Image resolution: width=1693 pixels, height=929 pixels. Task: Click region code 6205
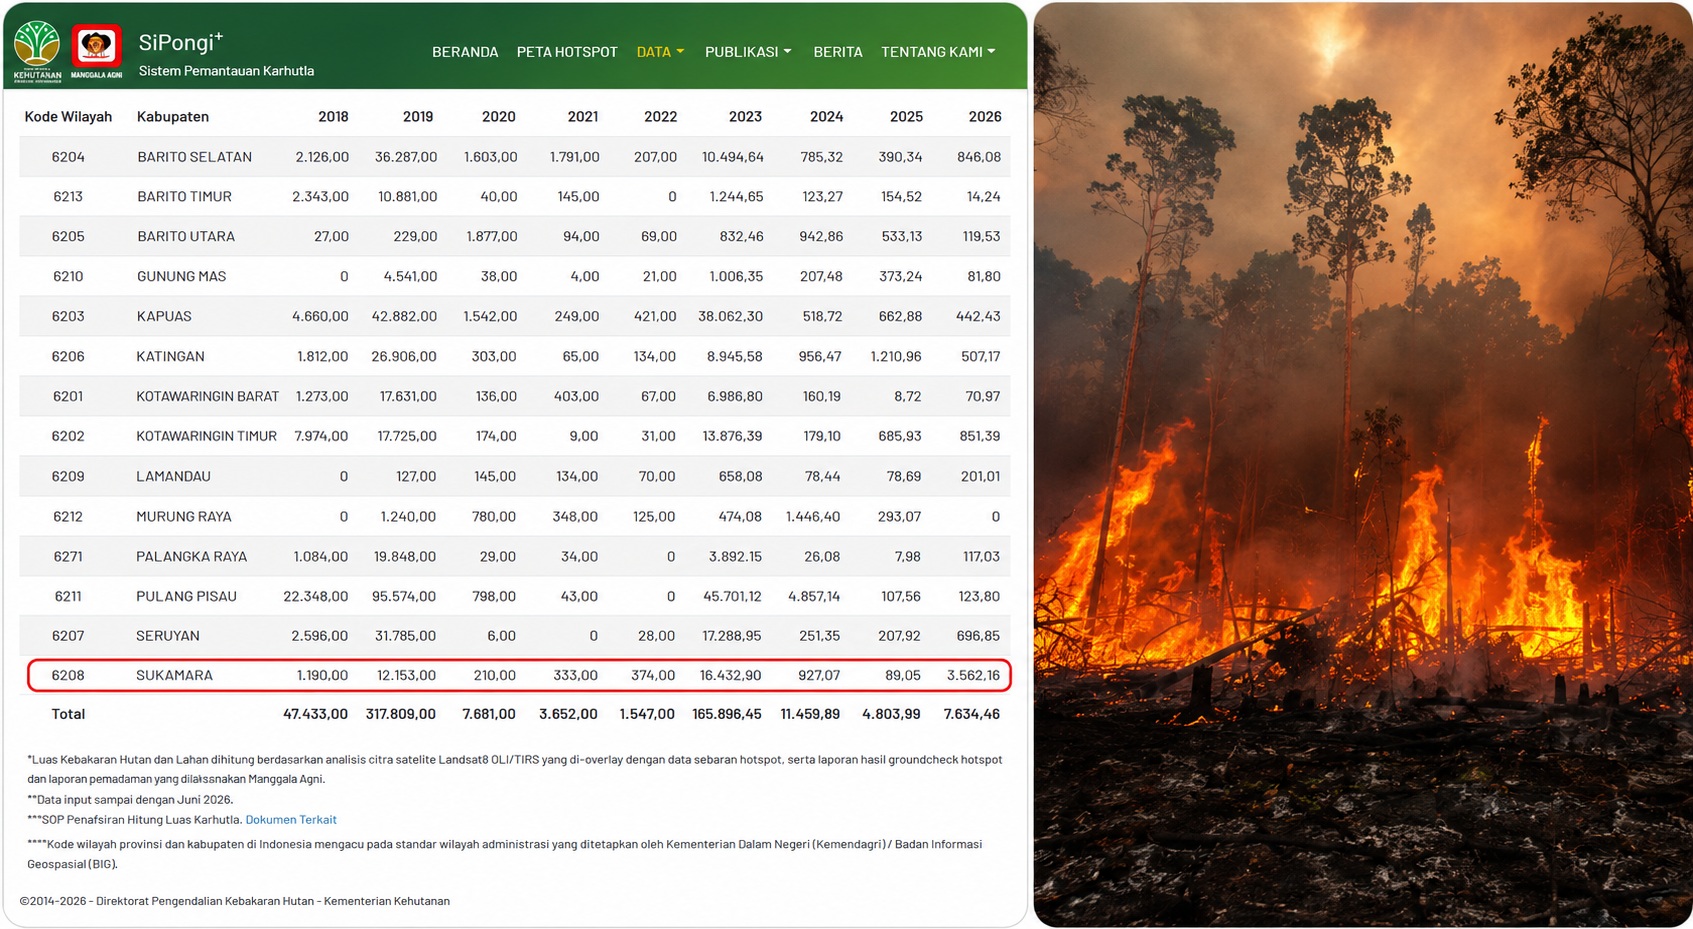click(68, 237)
